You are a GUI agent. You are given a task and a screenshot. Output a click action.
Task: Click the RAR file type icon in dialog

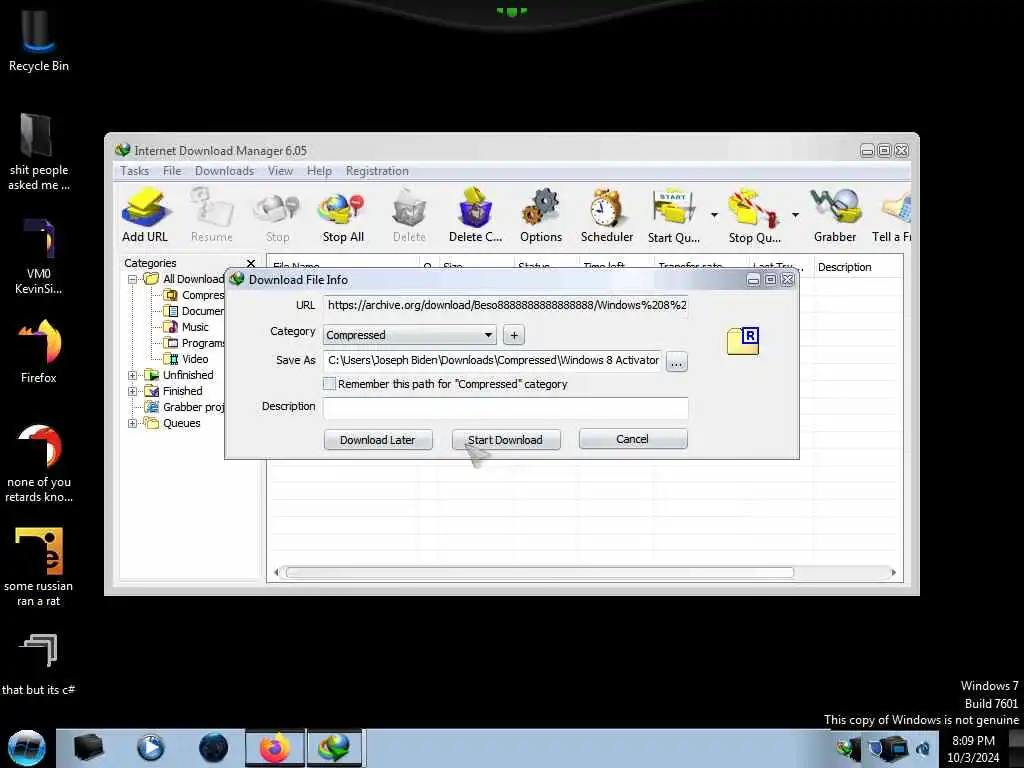point(743,341)
